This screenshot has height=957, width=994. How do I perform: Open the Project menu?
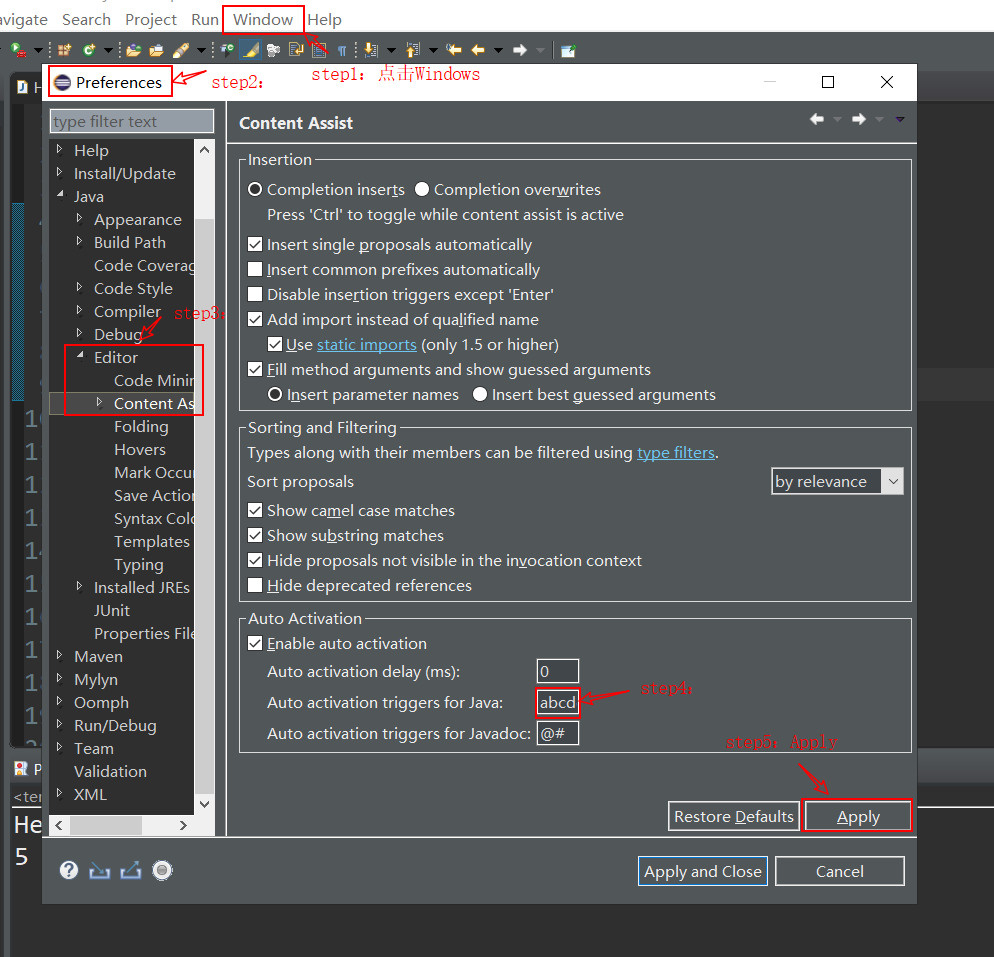pos(151,20)
